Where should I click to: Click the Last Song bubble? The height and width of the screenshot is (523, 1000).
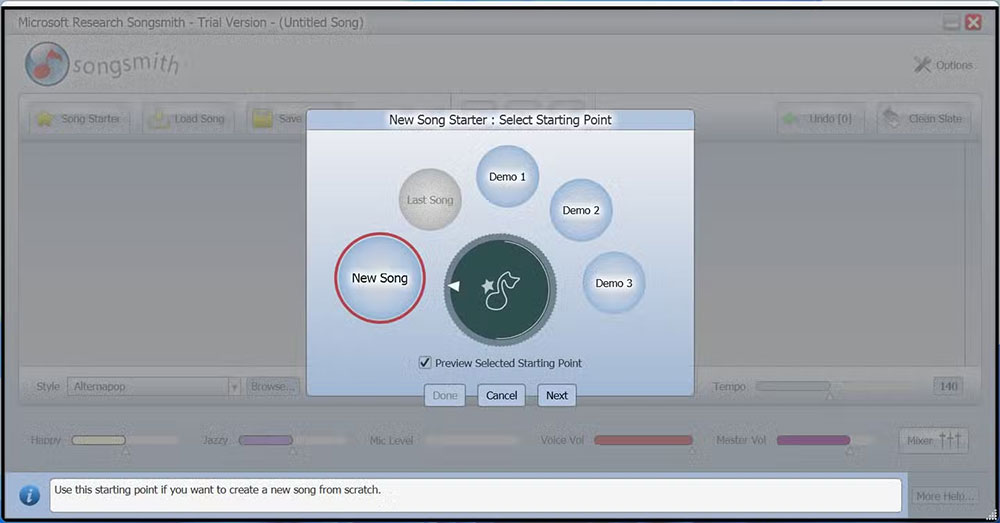(430, 200)
